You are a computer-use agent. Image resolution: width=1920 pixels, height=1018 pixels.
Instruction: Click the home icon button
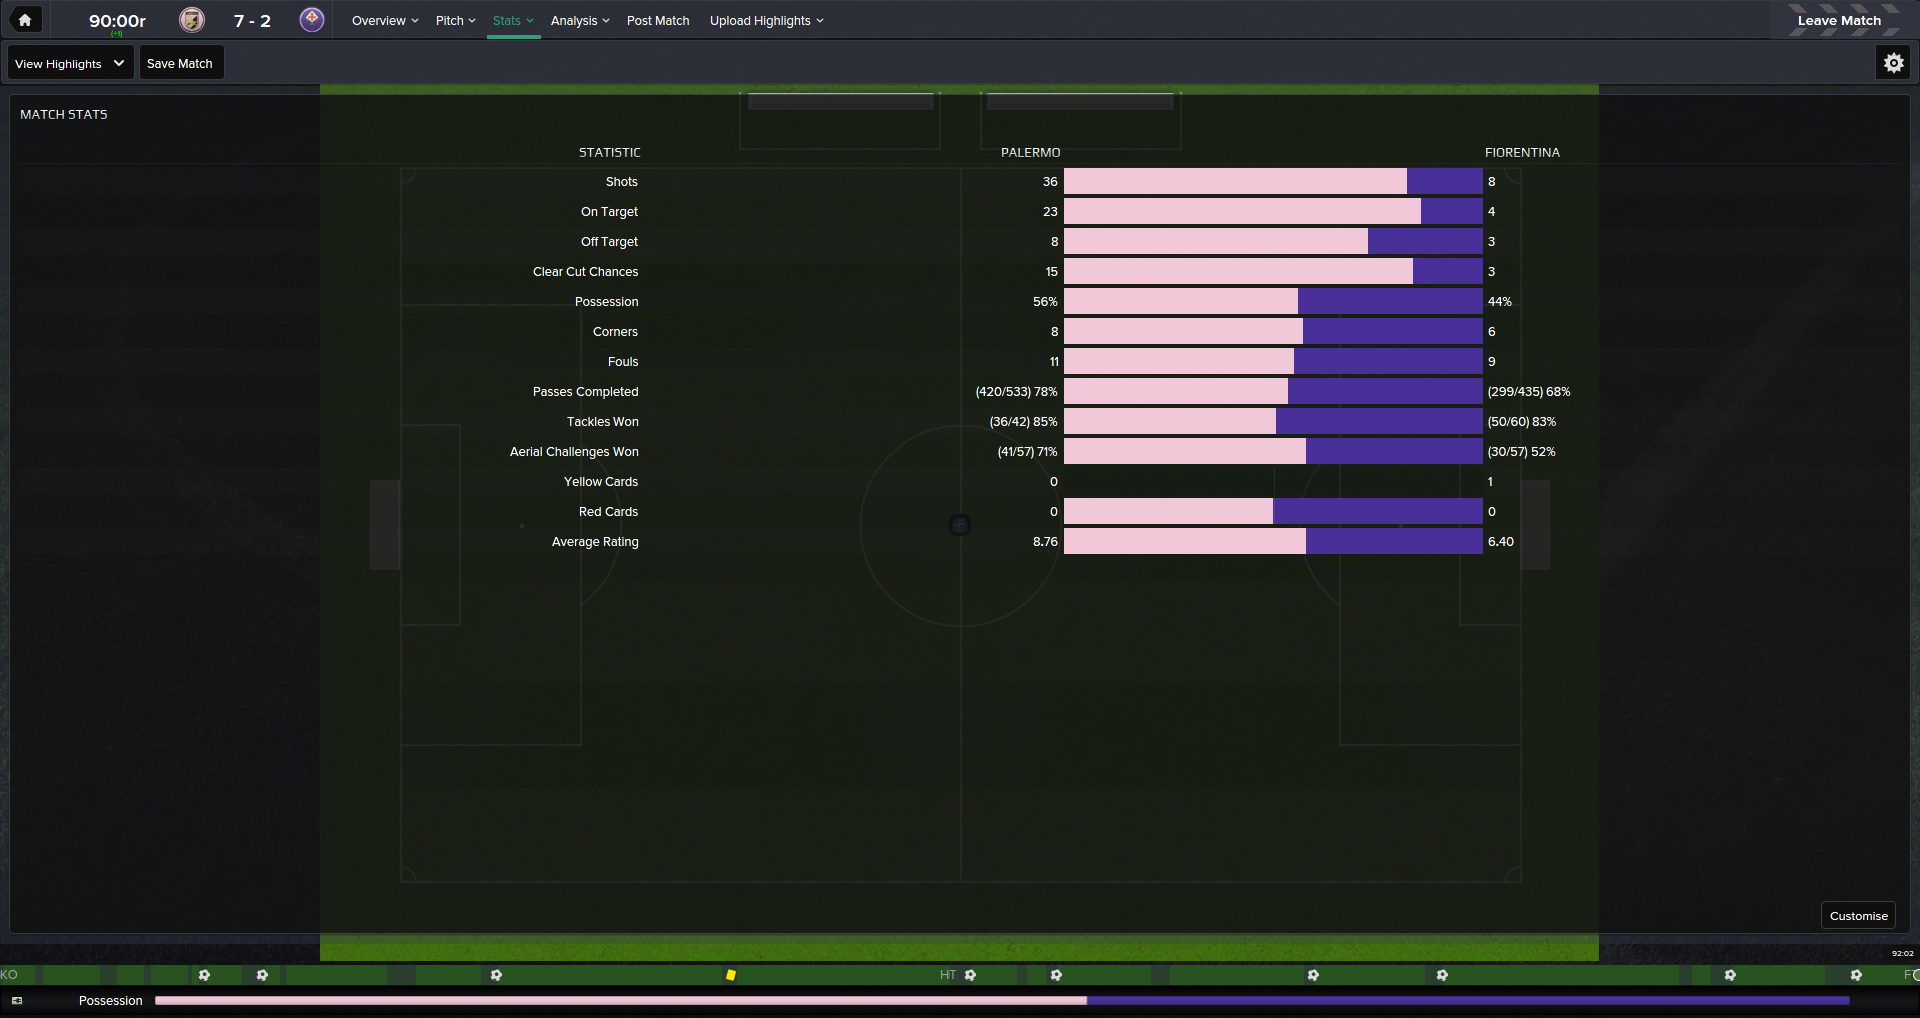25,20
